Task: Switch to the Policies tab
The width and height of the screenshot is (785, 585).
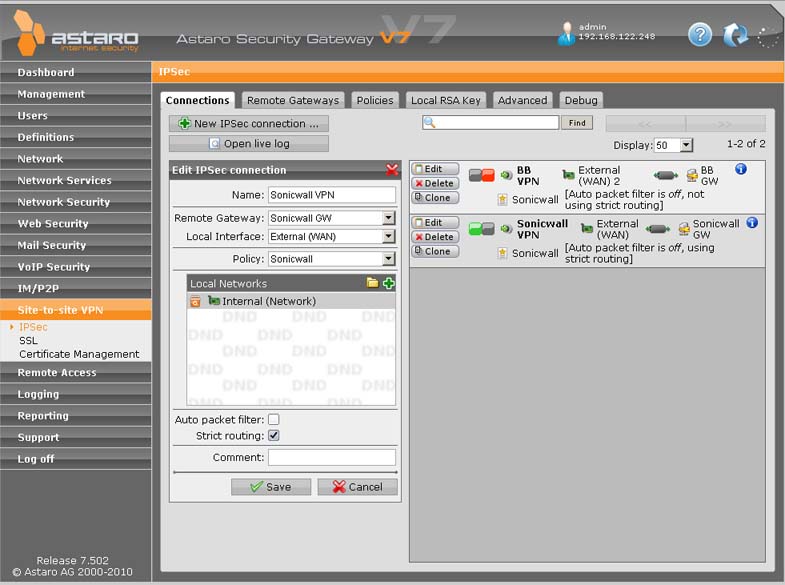Action: click(x=375, y=100)
